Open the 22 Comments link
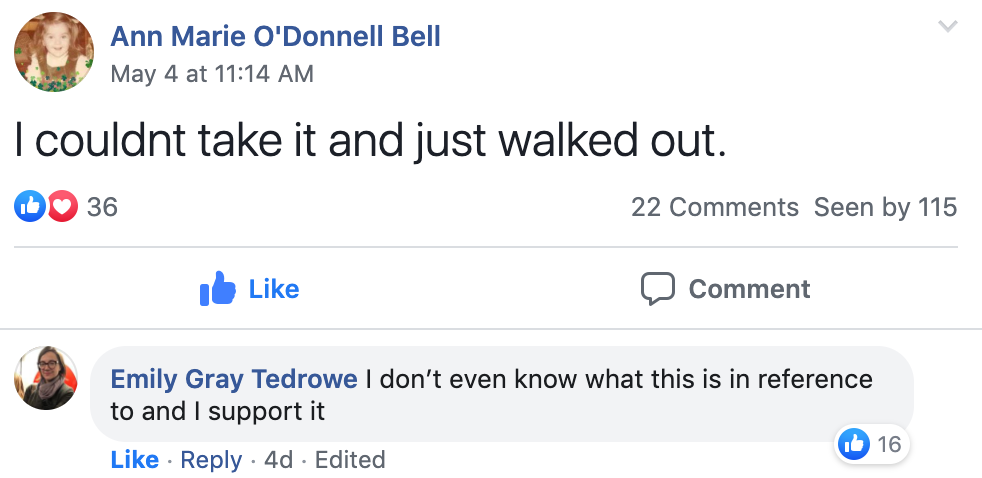982x478 pixels. (x=714, y=207)
